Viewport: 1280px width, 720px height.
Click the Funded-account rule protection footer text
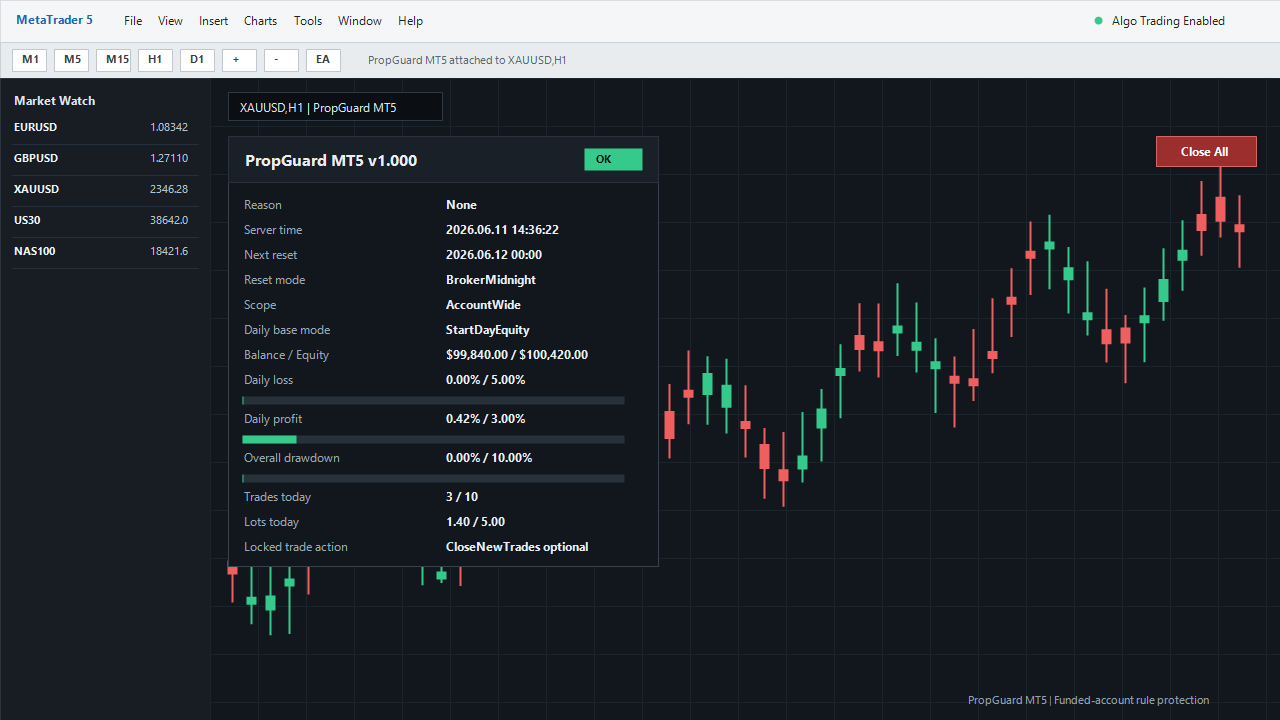(x=1131, y=700)
